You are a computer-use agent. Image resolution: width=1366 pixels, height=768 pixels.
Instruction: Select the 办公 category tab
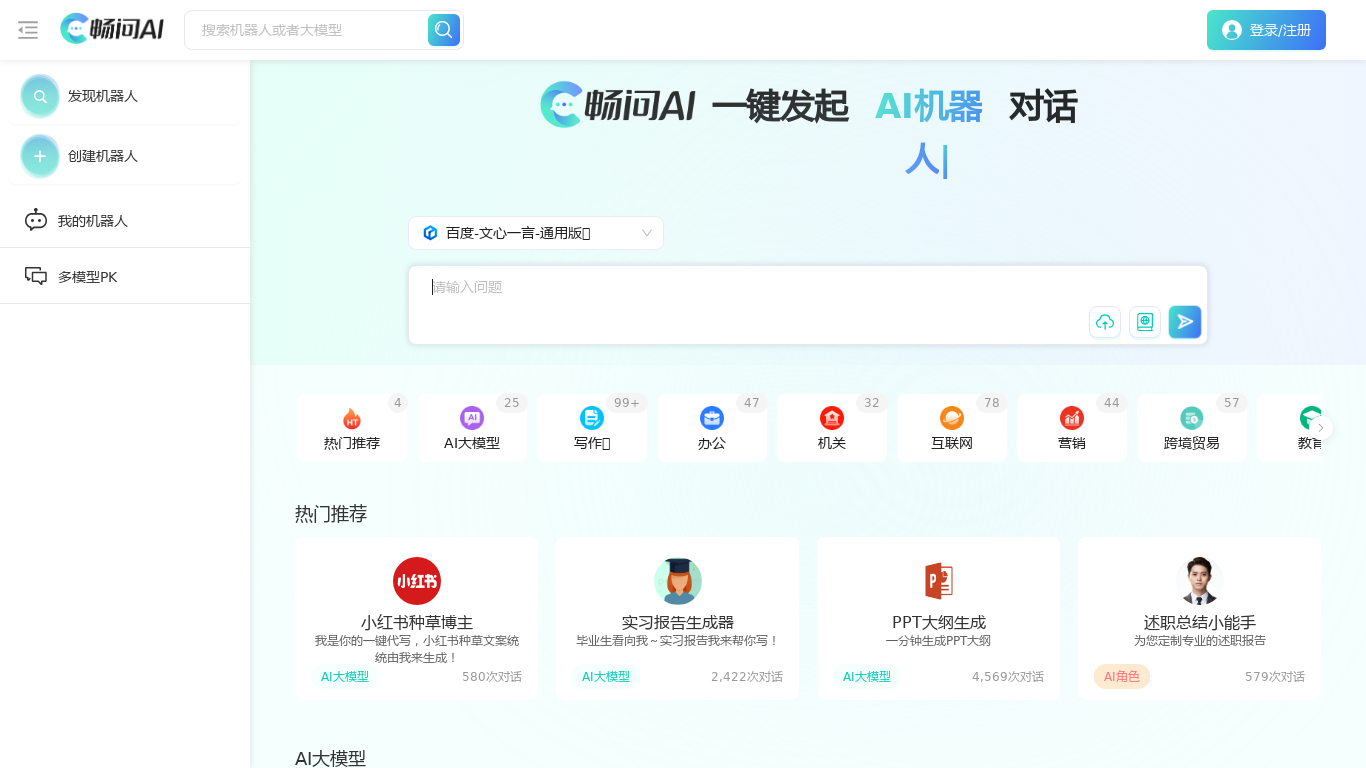coord(712,428)
